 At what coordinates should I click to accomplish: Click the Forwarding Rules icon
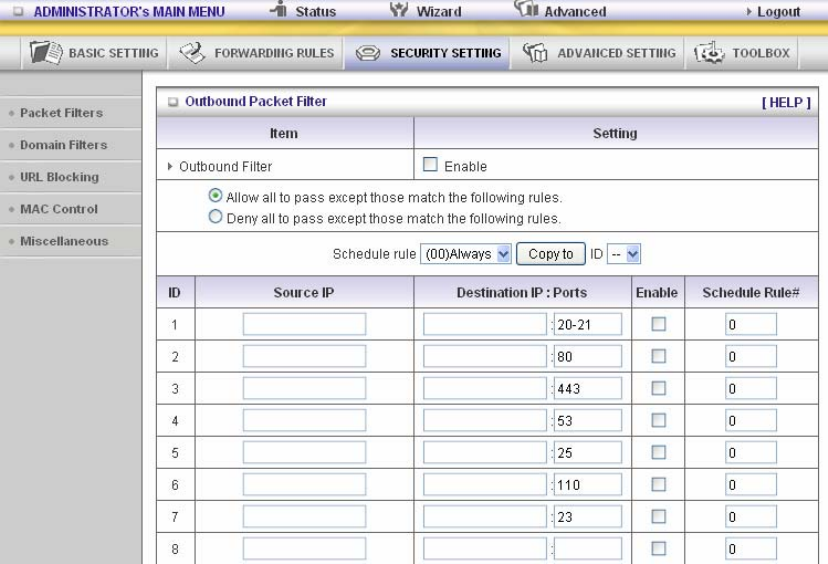[x=192, y=52]
